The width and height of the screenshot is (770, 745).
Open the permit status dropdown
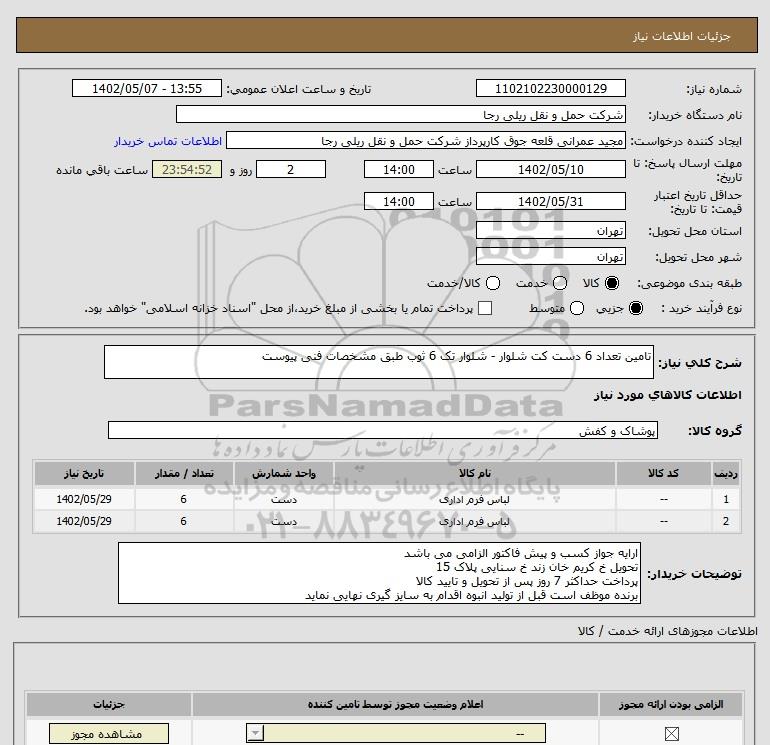pyautogui.click(x=396, y=734)
